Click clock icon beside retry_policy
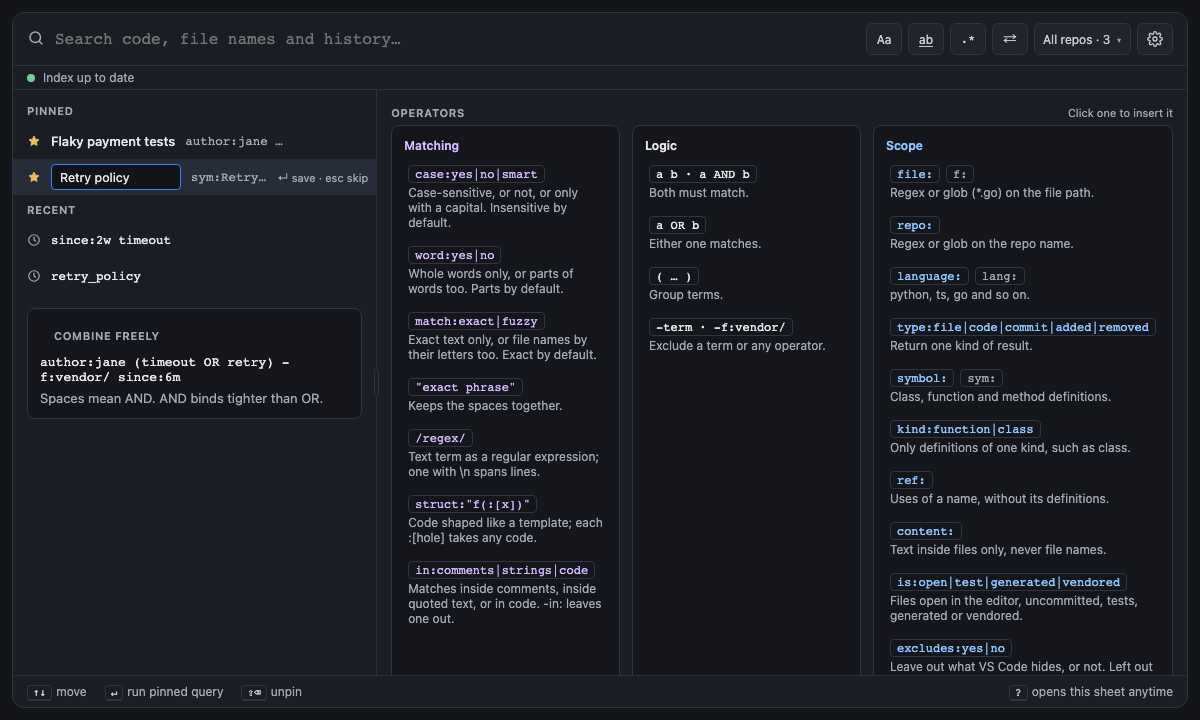 point(34,276)
